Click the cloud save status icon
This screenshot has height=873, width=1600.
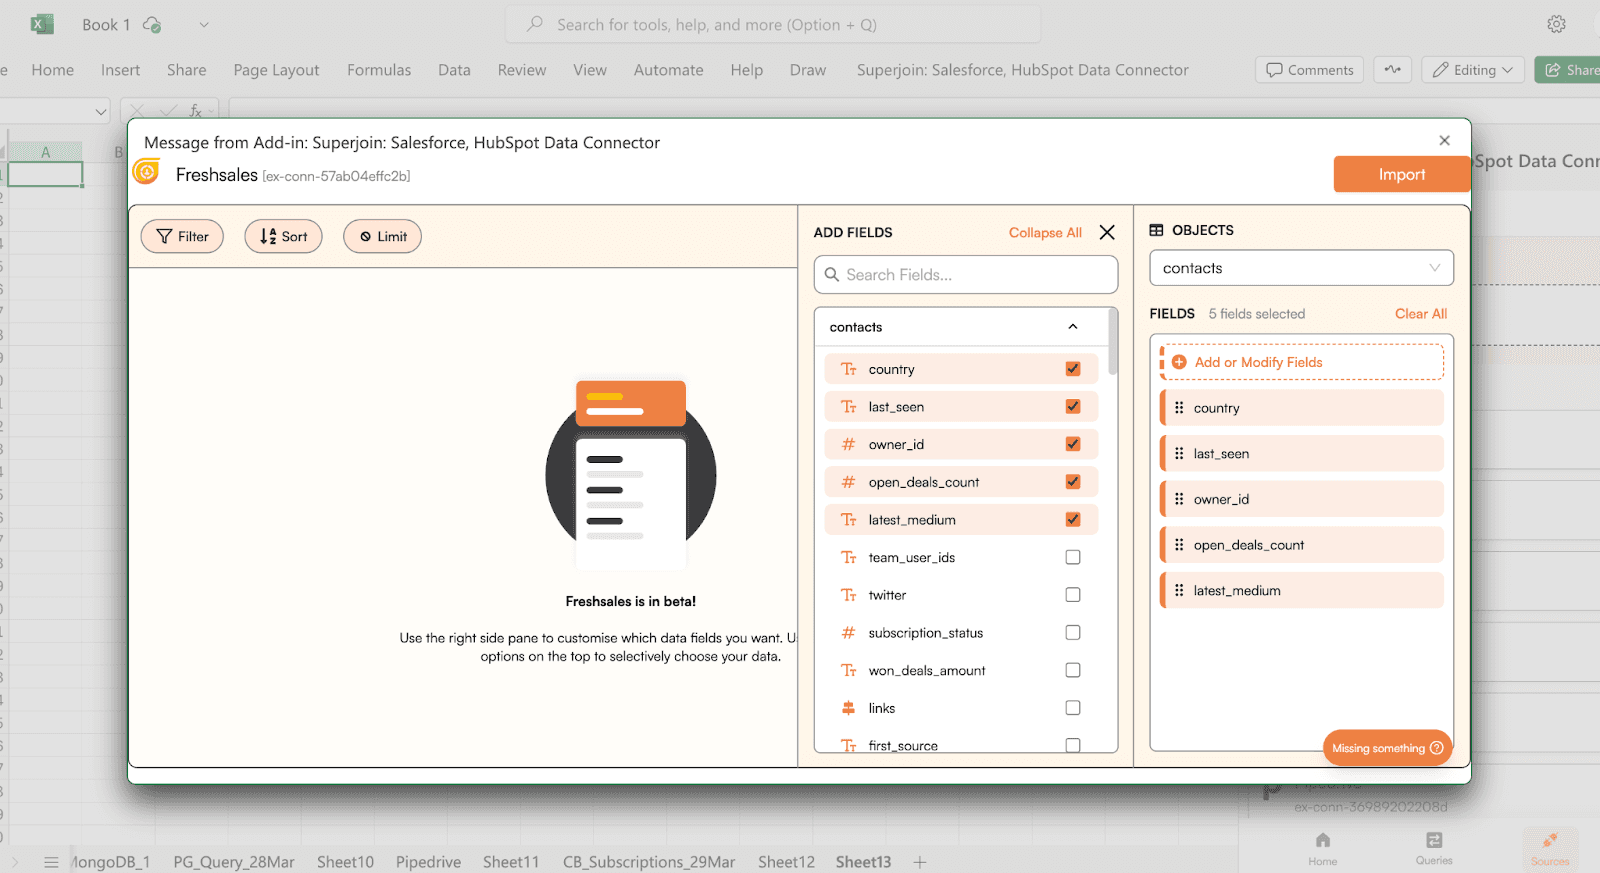pos(152,24)
